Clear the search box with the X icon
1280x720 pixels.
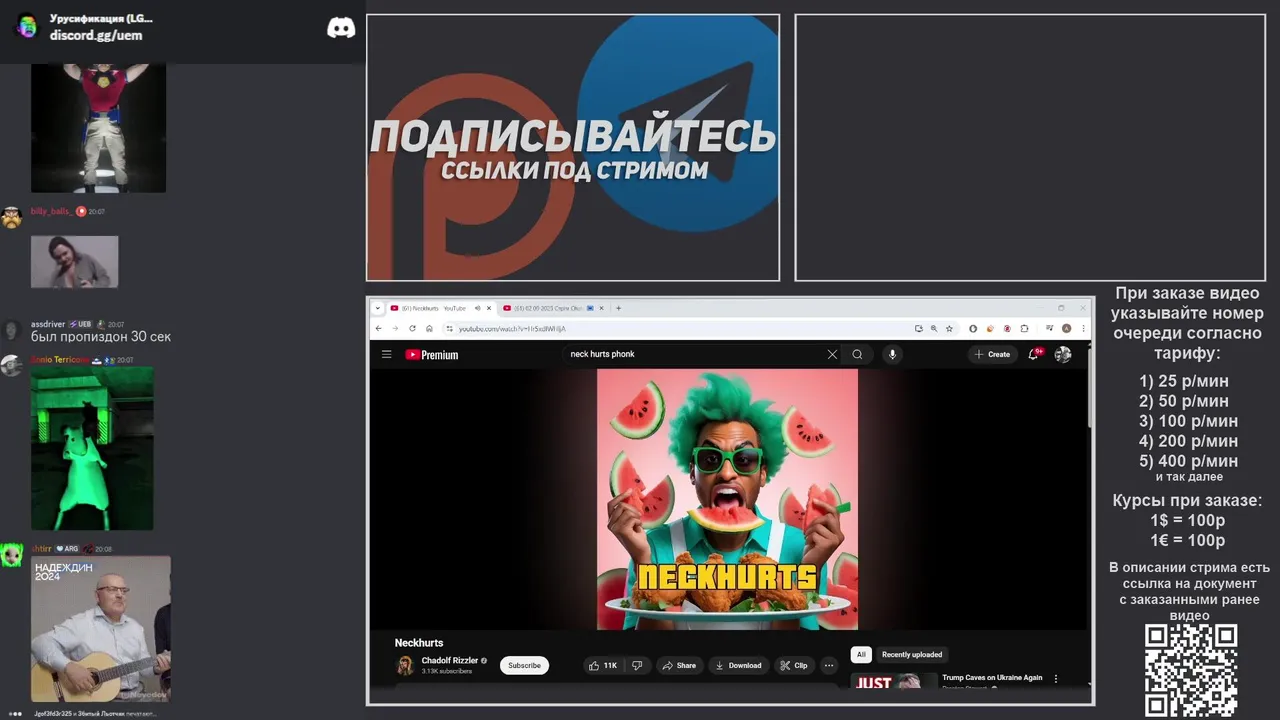pos(832,354)
